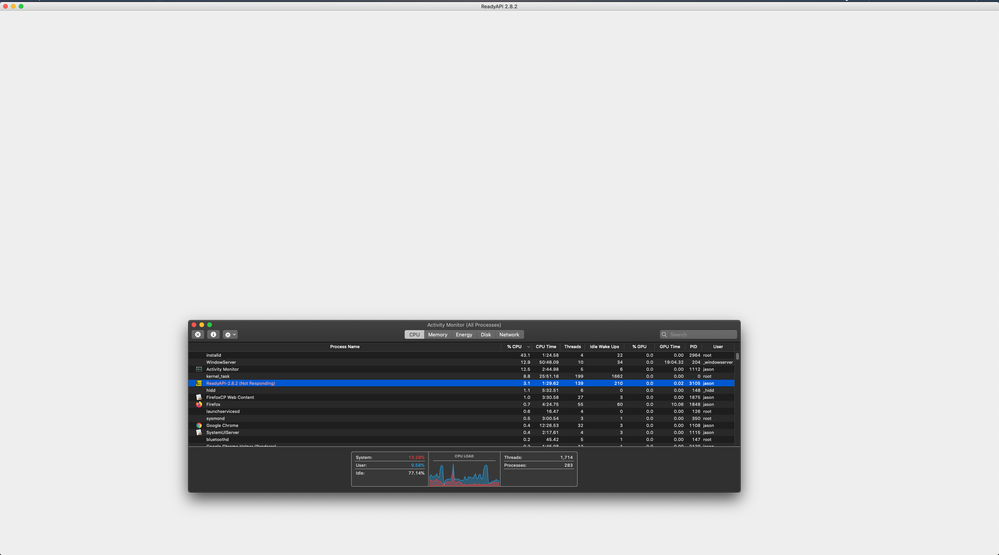The image size is (999, 555).
Task: Click the FirefoxCP Web Content process icon
Action: [x=199, y=398]
